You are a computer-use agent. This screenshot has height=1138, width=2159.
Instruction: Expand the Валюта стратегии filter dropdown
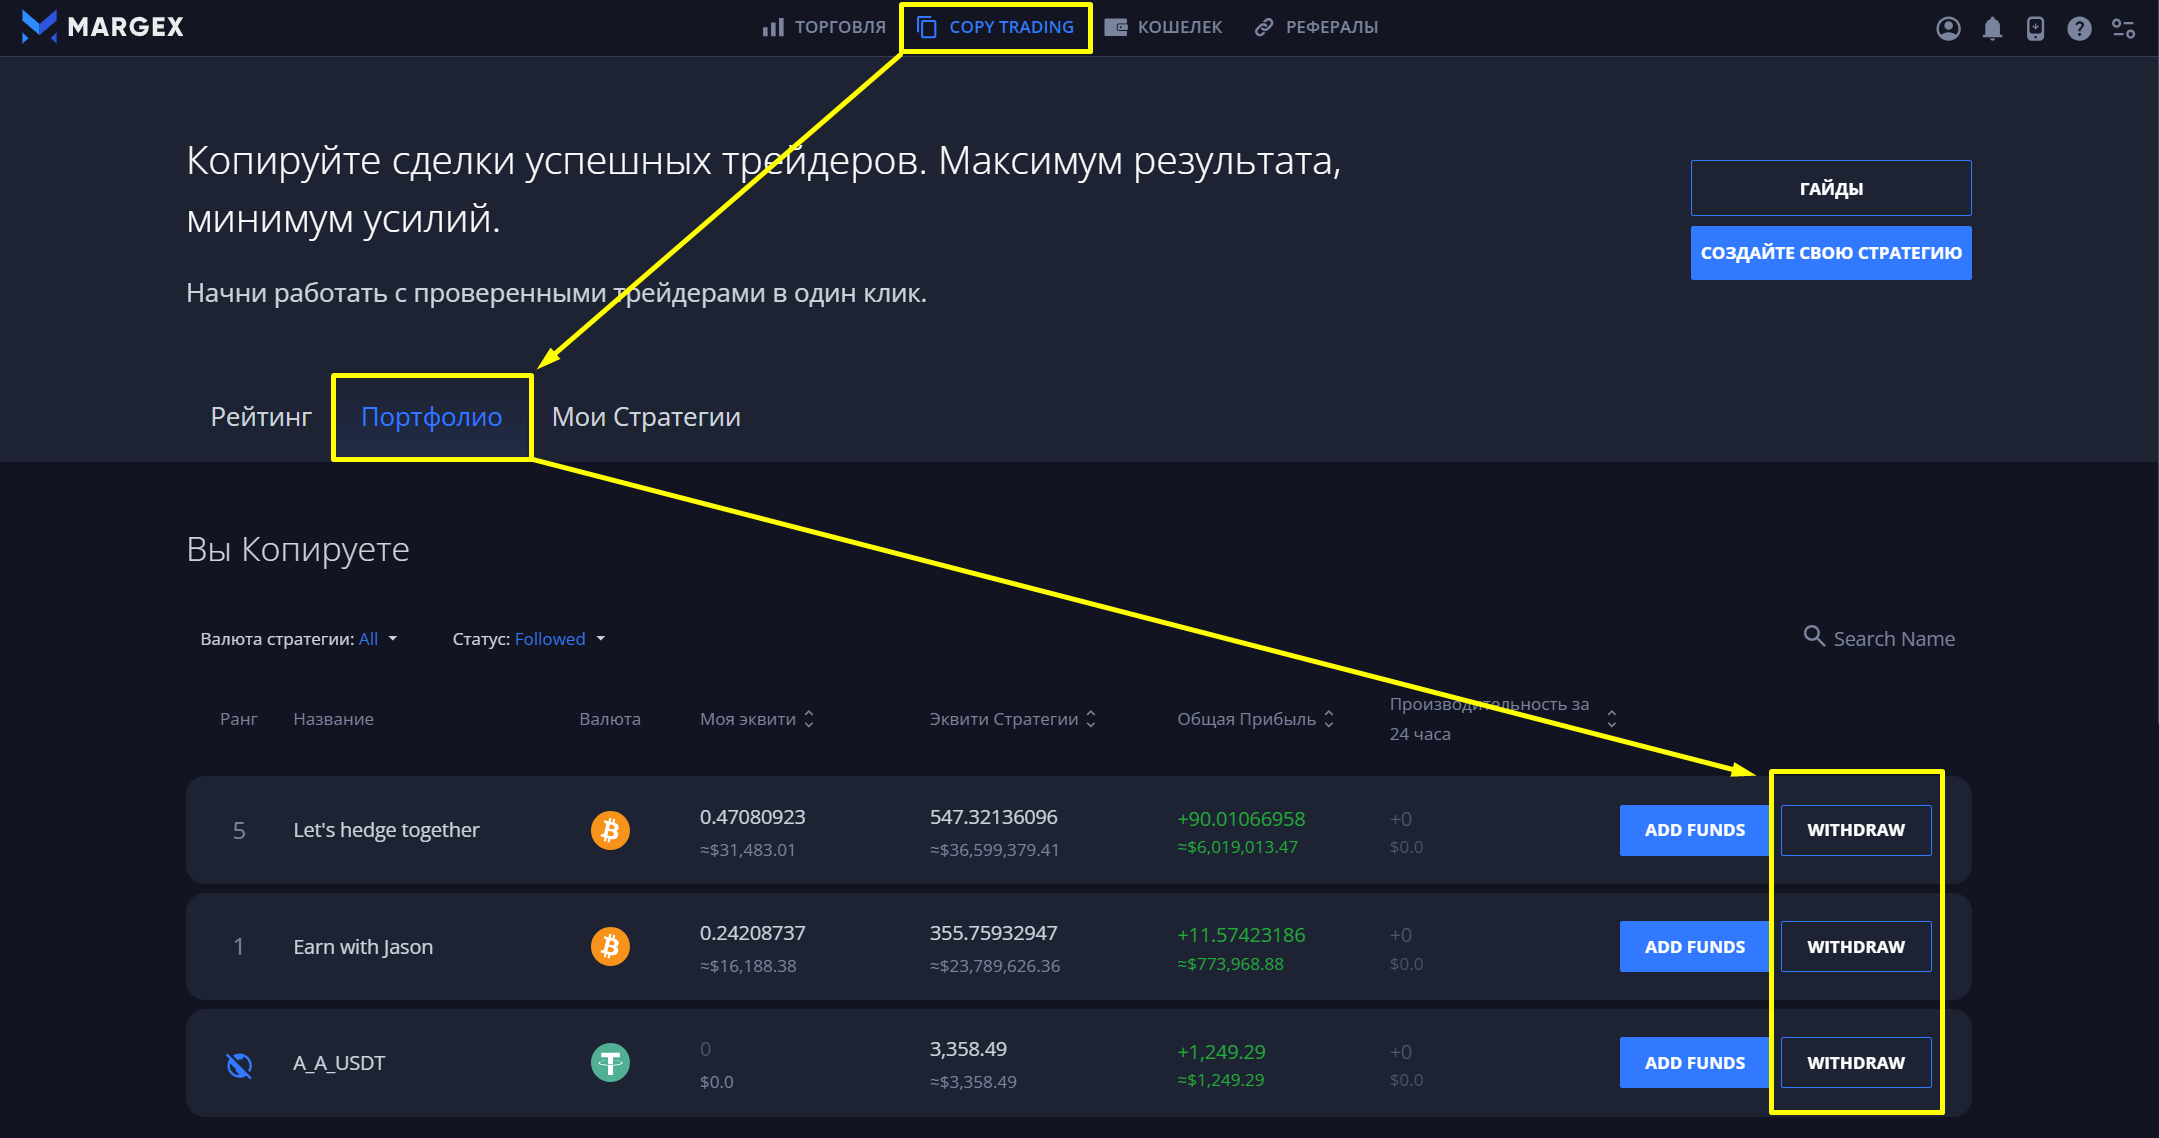tap(378, 639)
